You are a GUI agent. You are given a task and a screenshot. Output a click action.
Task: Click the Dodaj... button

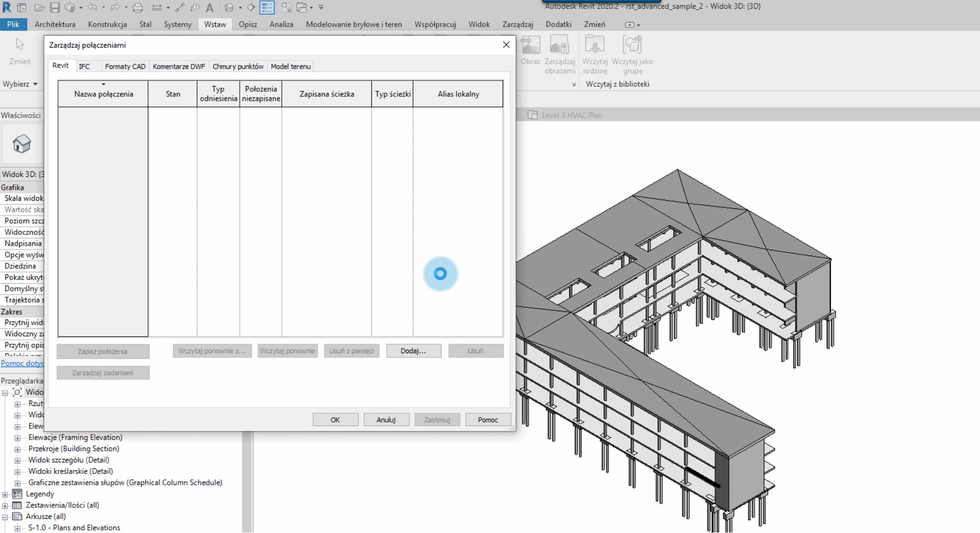point(413,351)
